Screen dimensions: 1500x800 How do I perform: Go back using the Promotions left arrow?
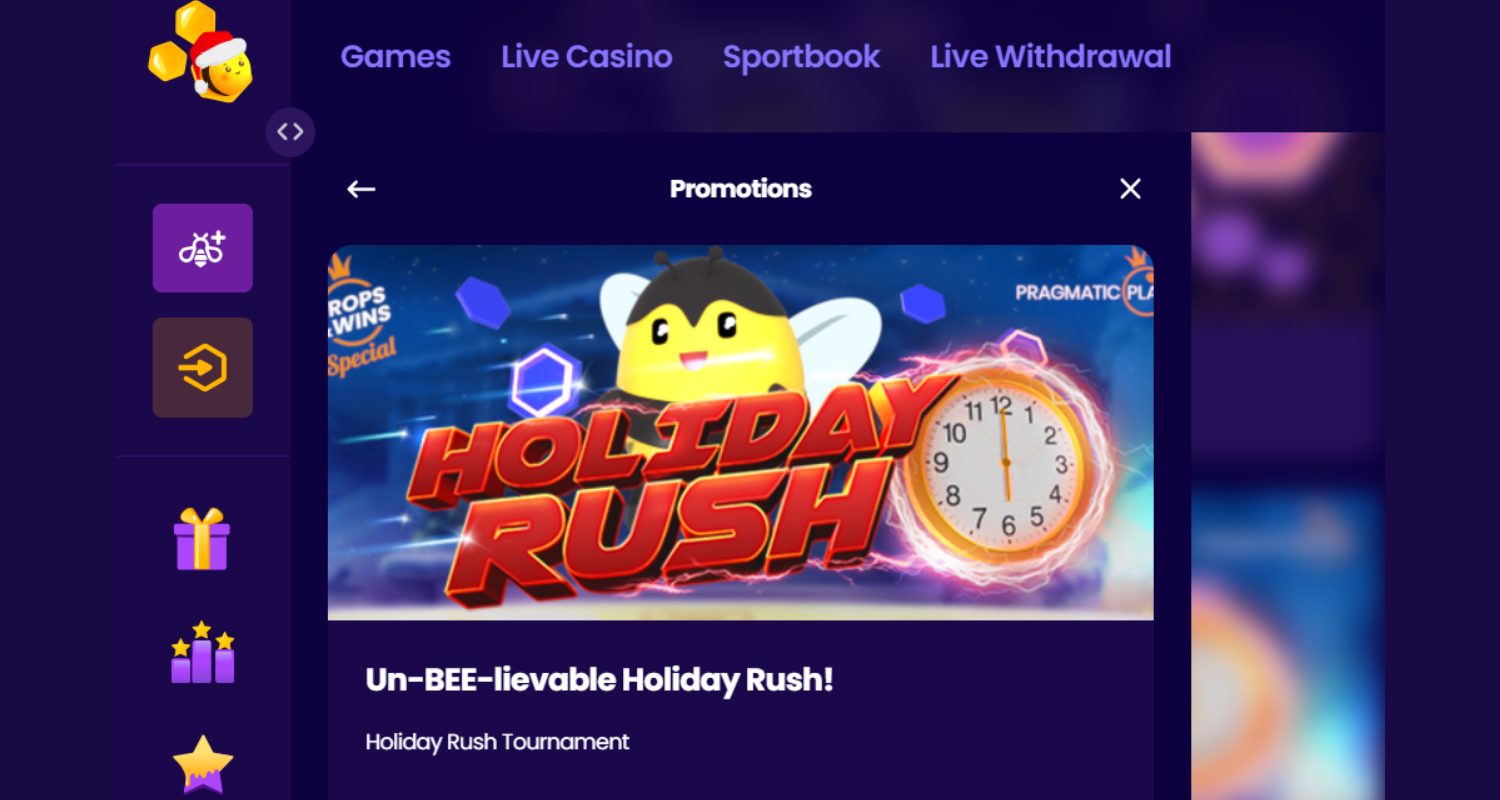361,189
